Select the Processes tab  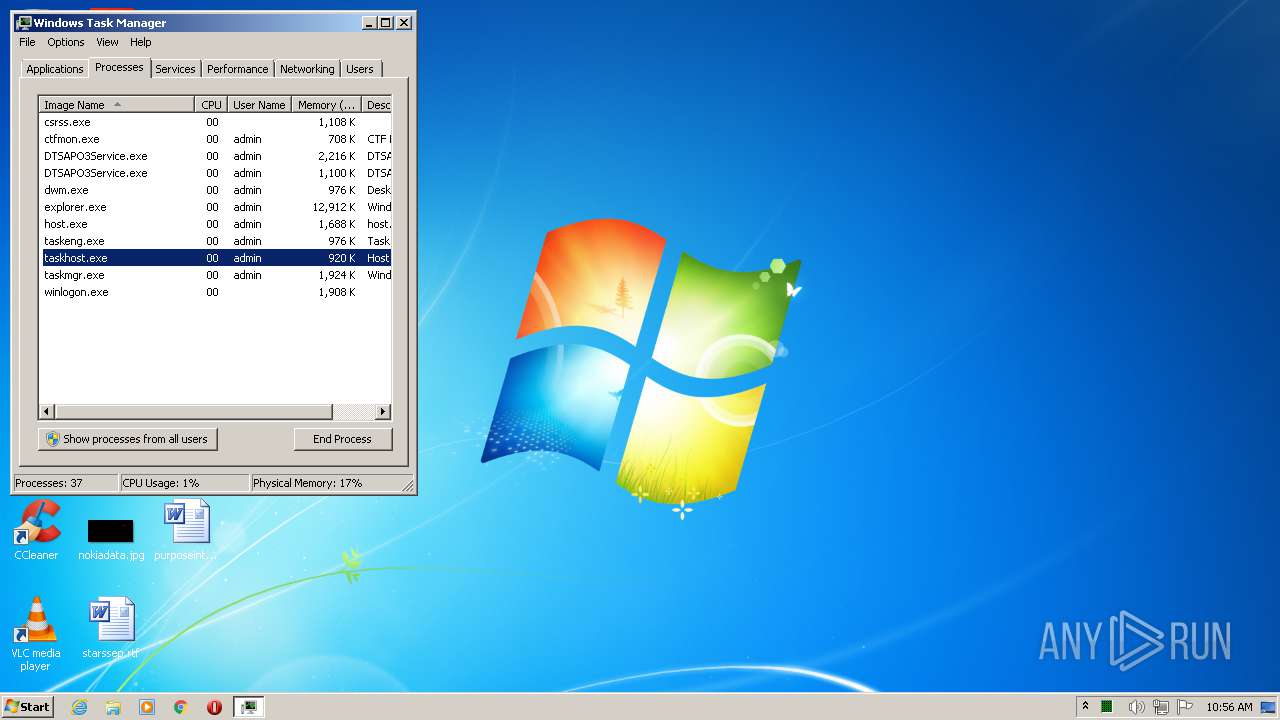point(119,67)
